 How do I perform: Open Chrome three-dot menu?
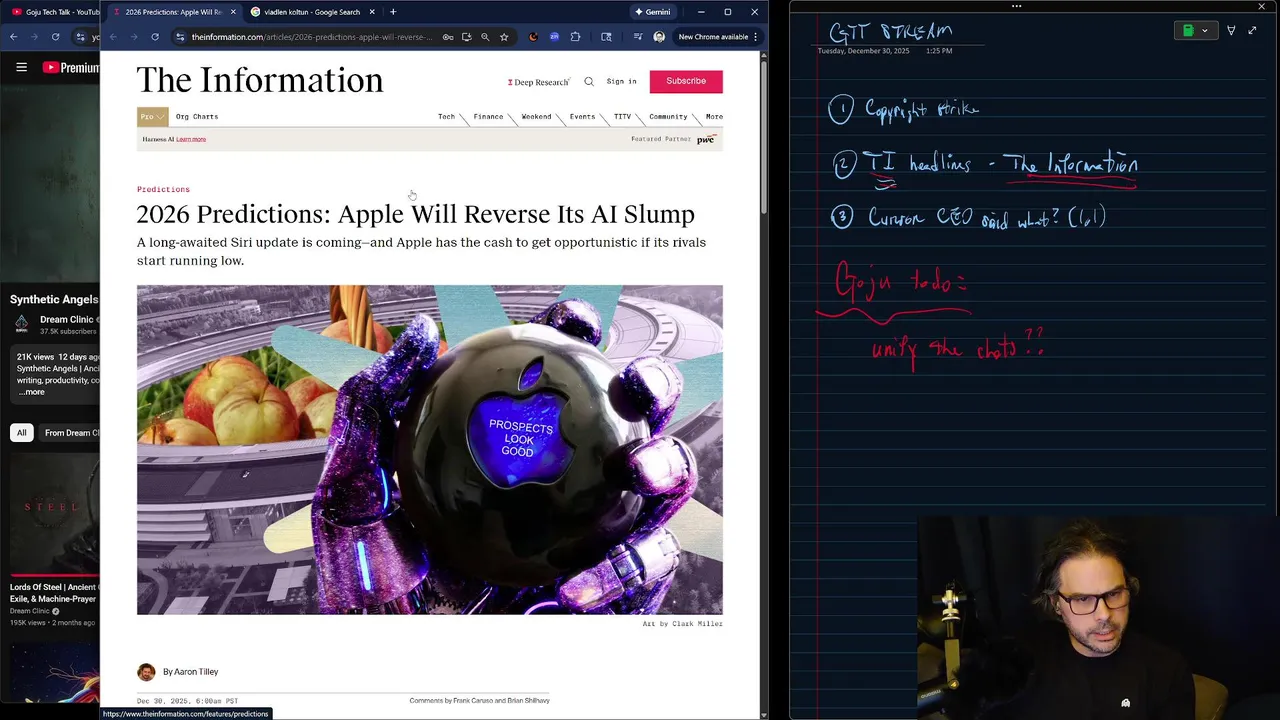[x=755, y=37]
